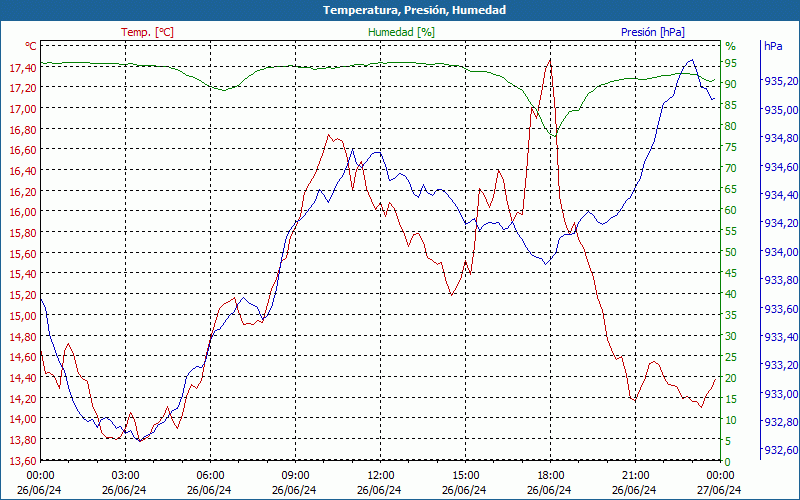Click temperature axis value '14,40'
The height and width of the screenshot is (500, 800).
coord(23,378)
